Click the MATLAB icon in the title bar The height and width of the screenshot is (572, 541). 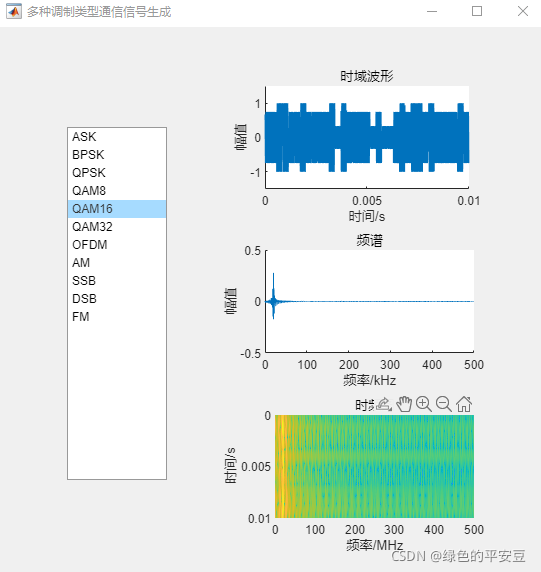(14, 12)
